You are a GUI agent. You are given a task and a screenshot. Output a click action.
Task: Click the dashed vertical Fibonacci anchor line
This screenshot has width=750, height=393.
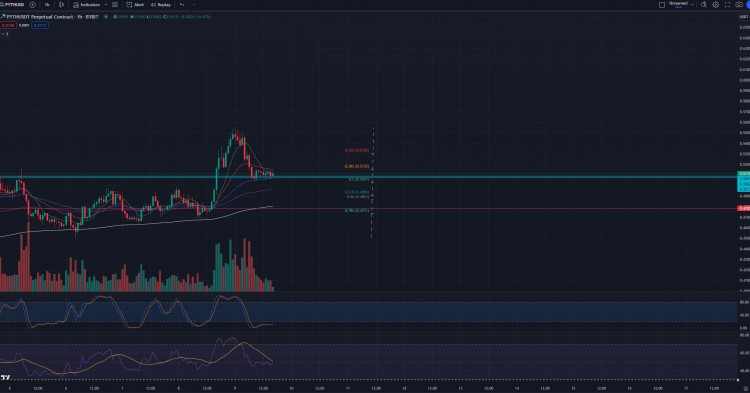[x=373, y=182]
